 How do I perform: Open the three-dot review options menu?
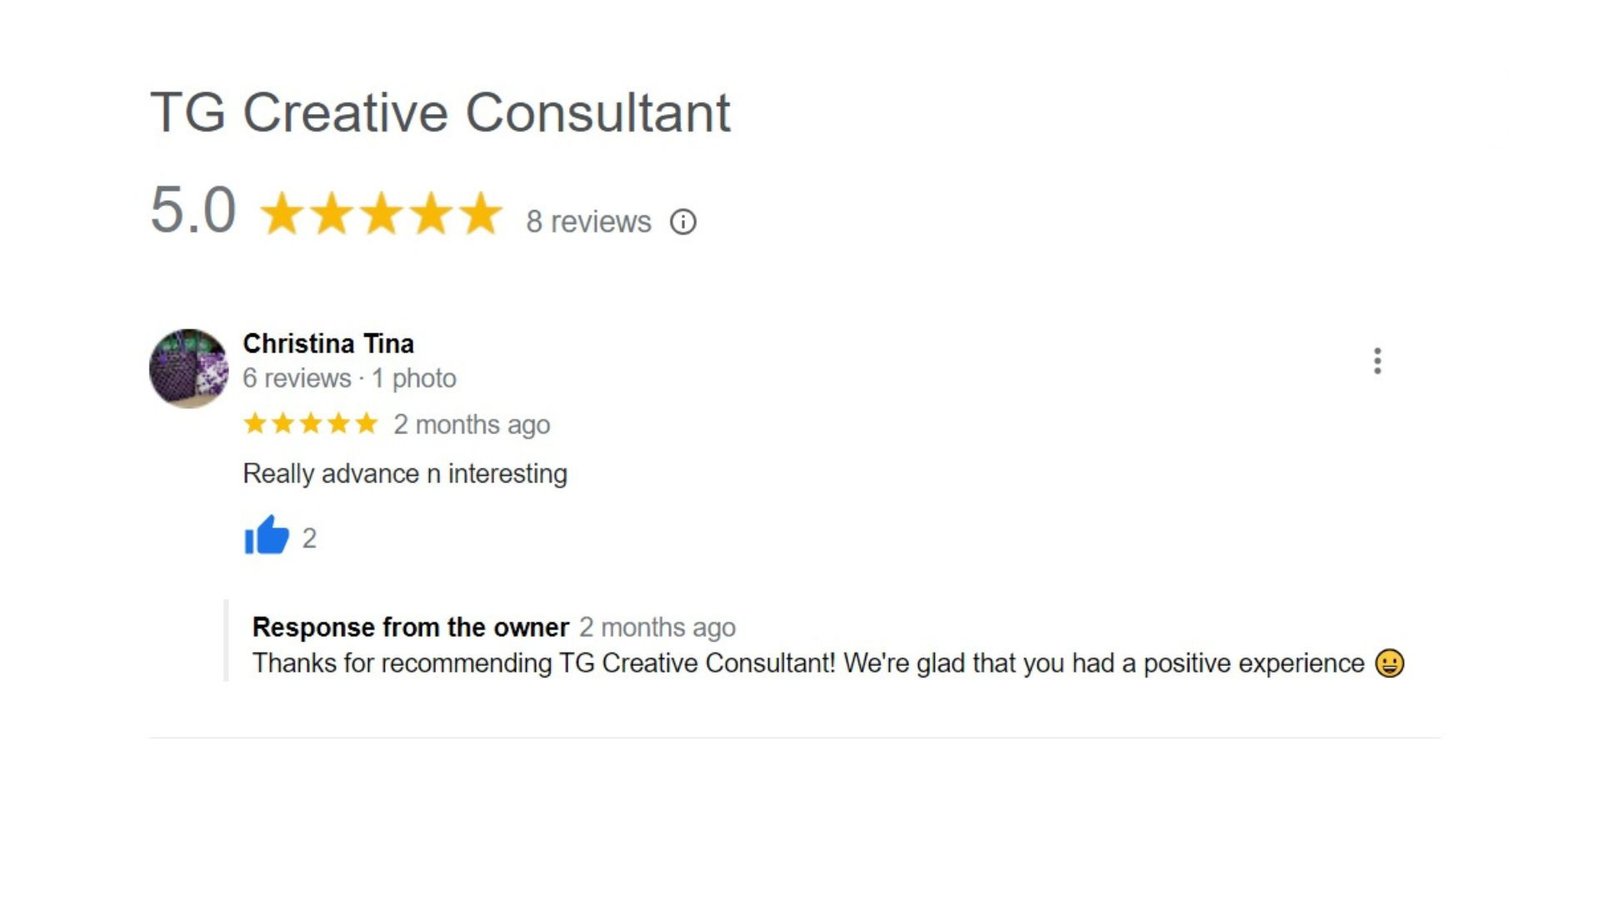coord(1377,361)
